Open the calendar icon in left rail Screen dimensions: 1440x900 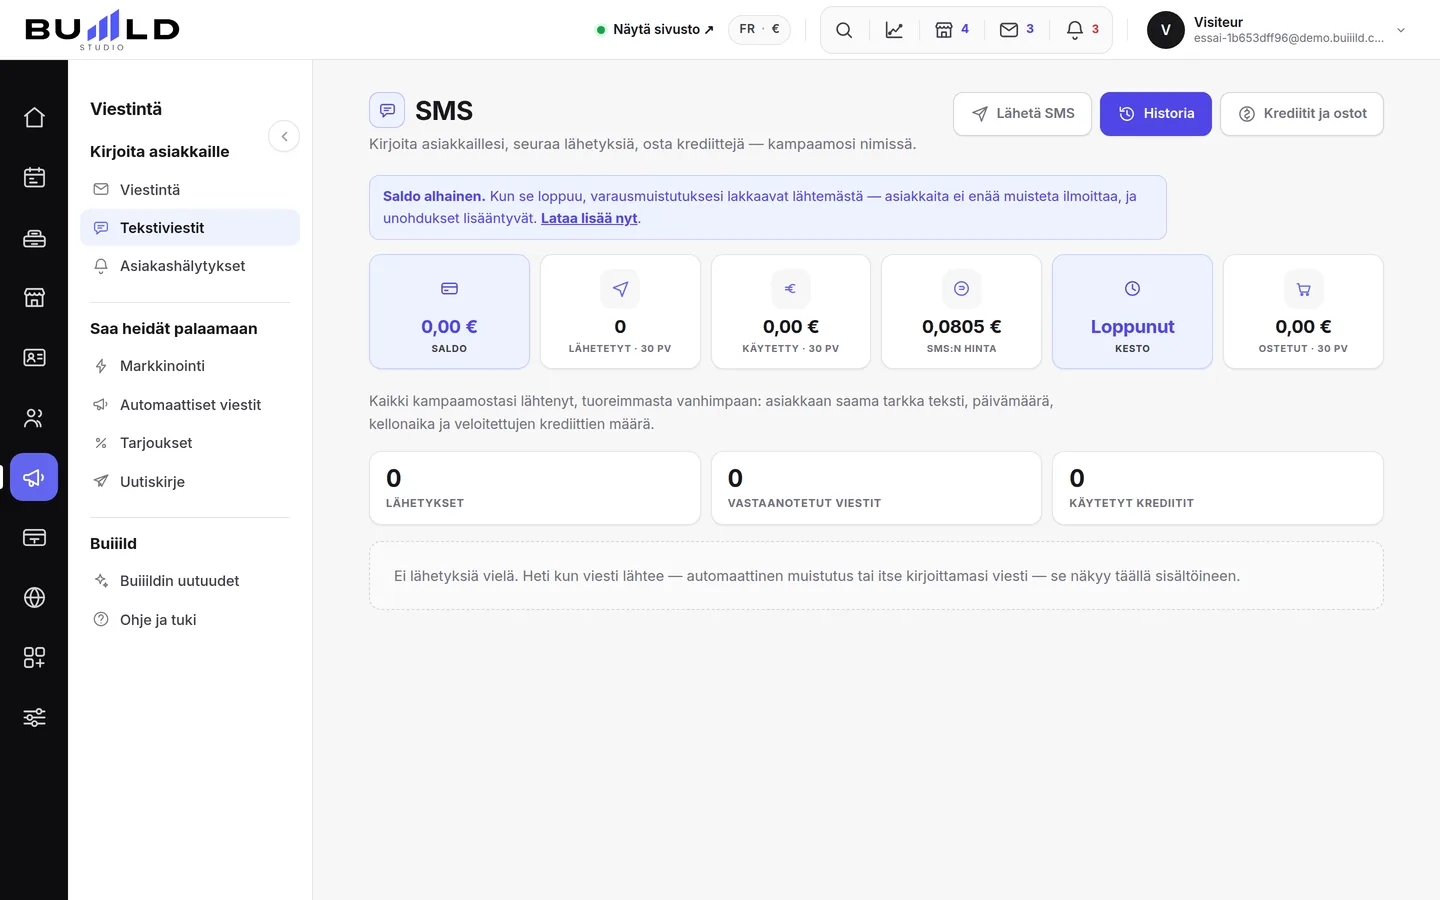point(34,178)
